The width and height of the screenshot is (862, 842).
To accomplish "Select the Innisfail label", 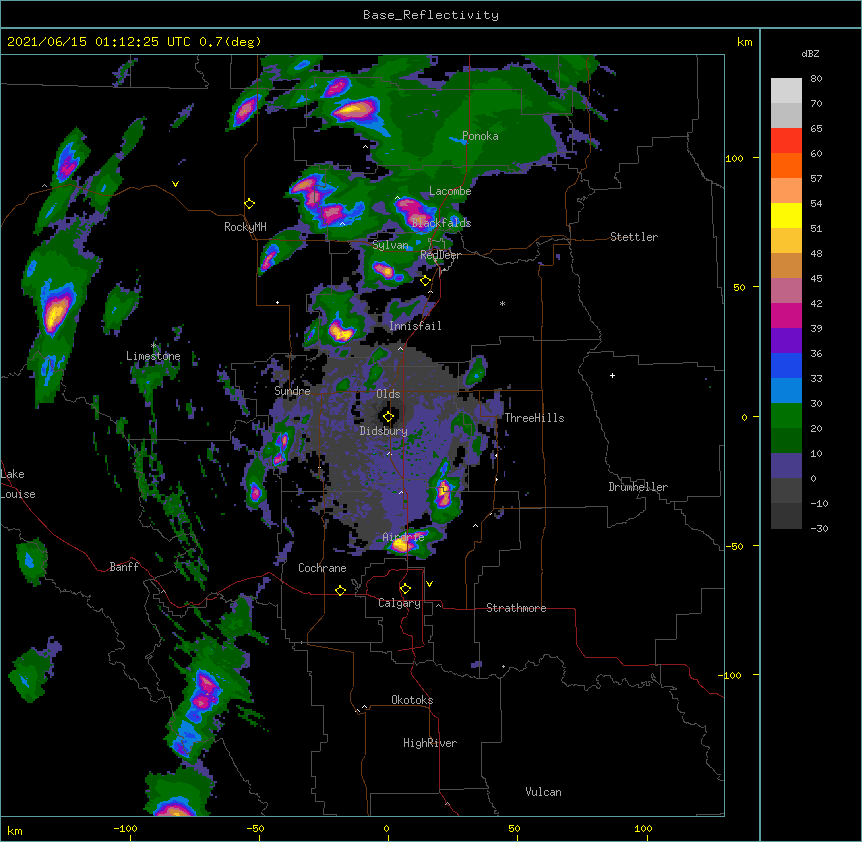I will click(415, 326).
